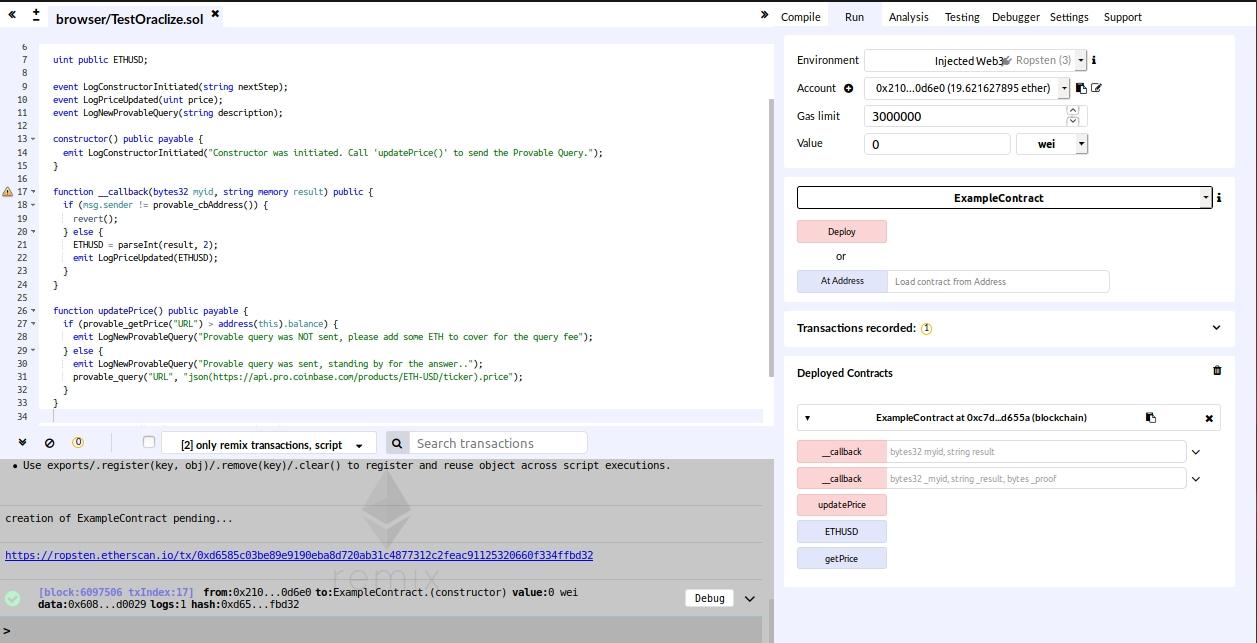Switch to the Compile tab

click(800, 17)
